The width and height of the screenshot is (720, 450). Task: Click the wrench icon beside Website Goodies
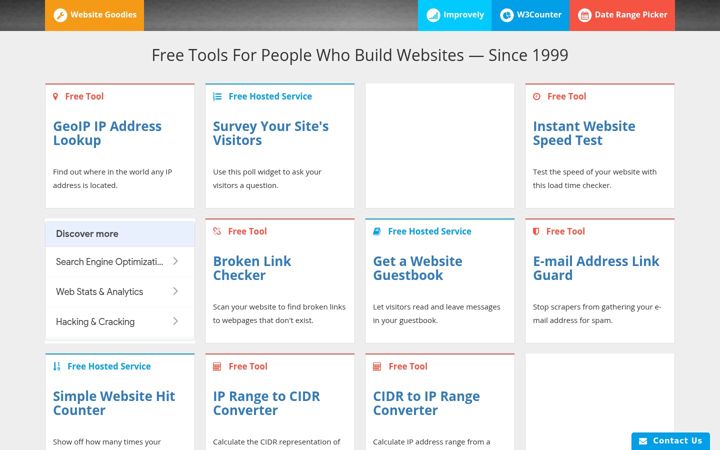coord(60,15)
